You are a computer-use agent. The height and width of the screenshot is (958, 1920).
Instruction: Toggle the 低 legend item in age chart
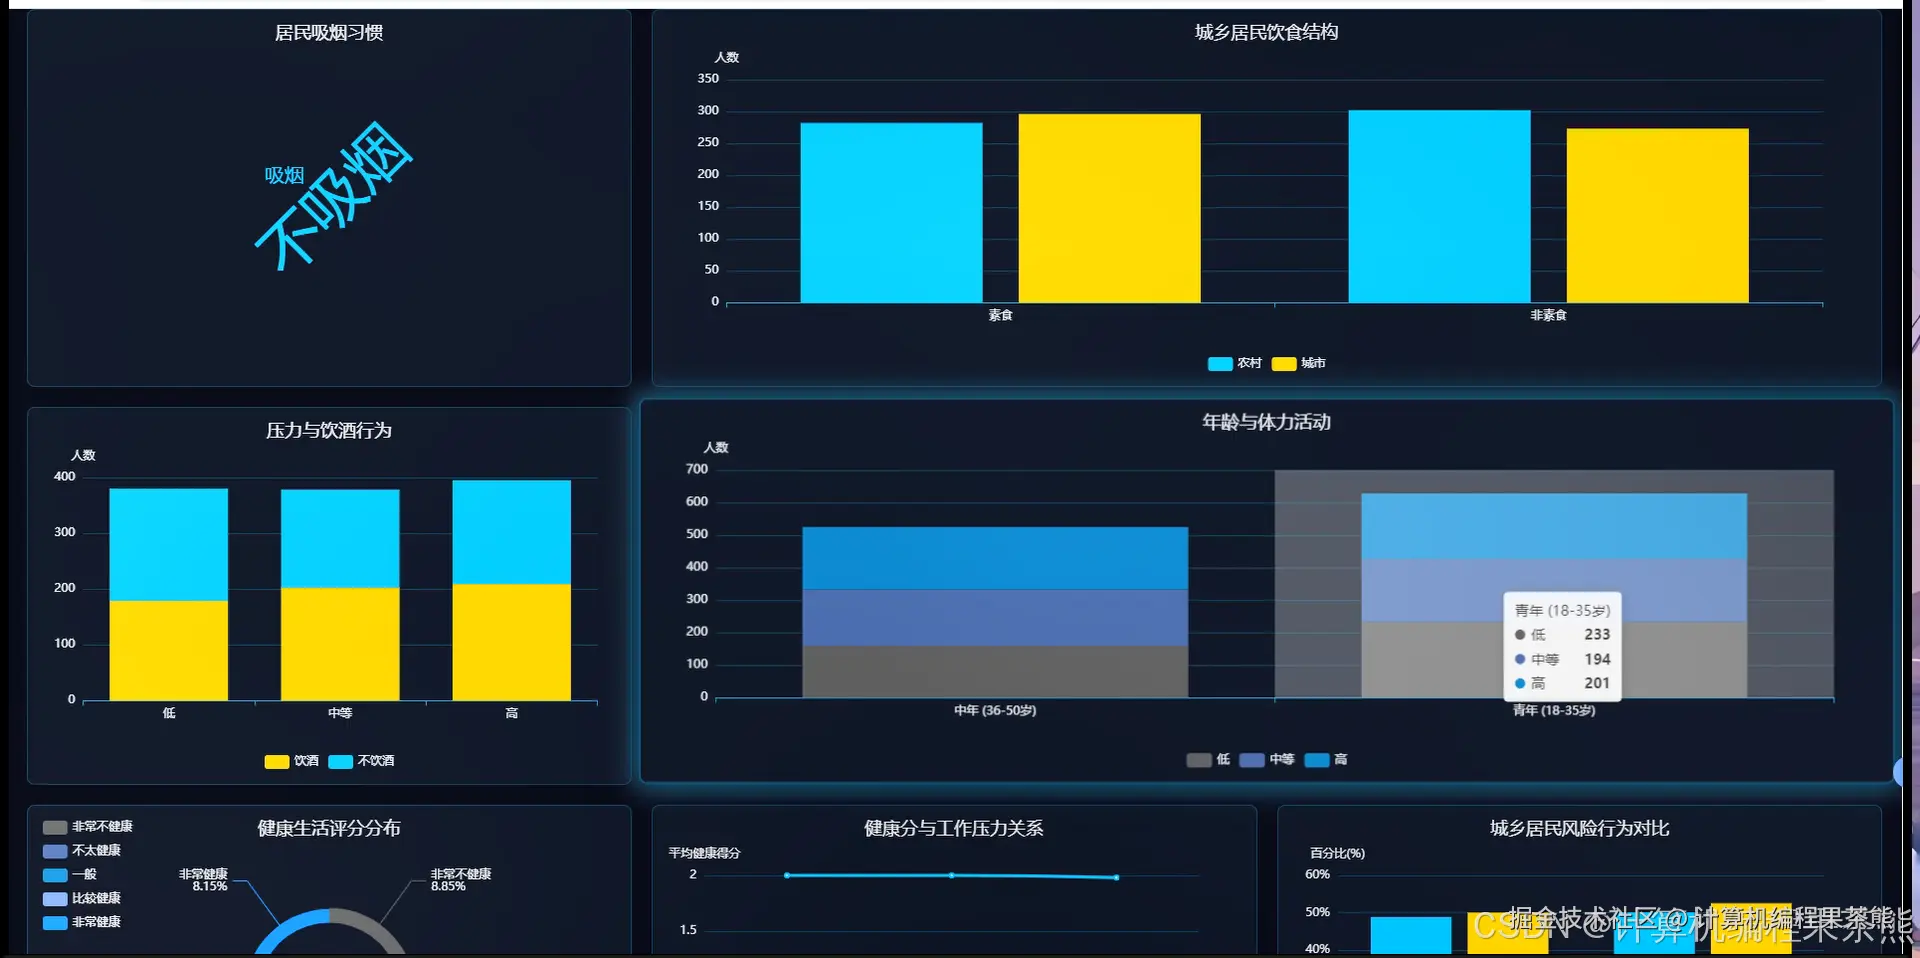(x=1208, y=760)
